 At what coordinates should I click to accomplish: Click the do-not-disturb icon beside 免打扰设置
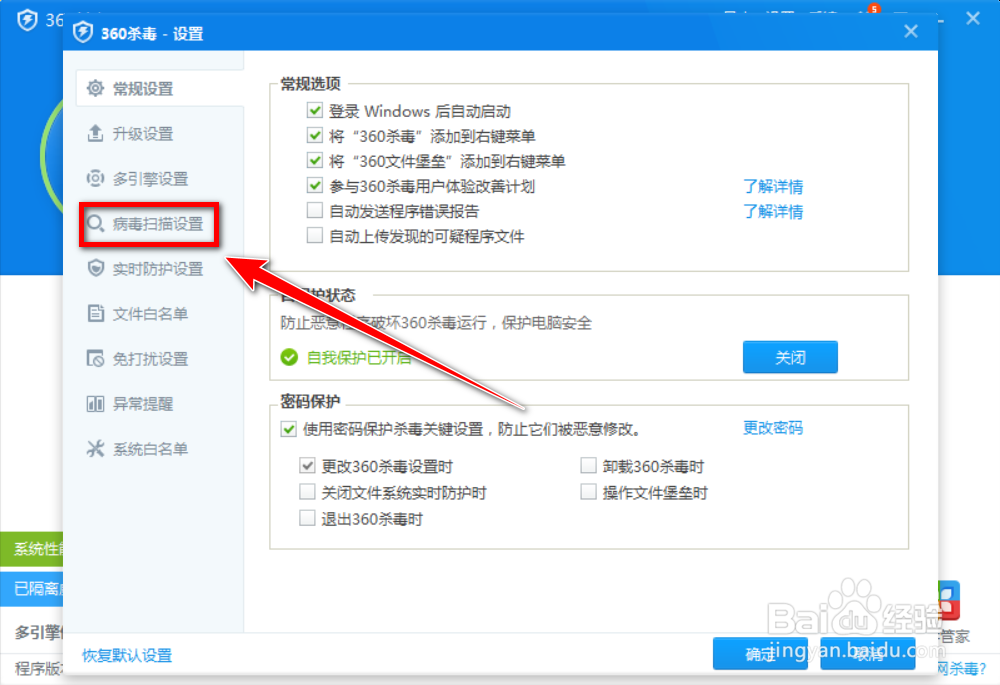pyautogui.click(x=96, y=358)
